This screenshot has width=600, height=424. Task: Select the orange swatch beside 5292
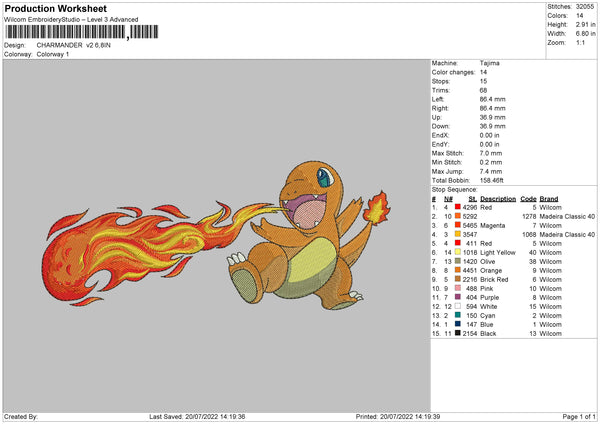(x=458, y=216)
